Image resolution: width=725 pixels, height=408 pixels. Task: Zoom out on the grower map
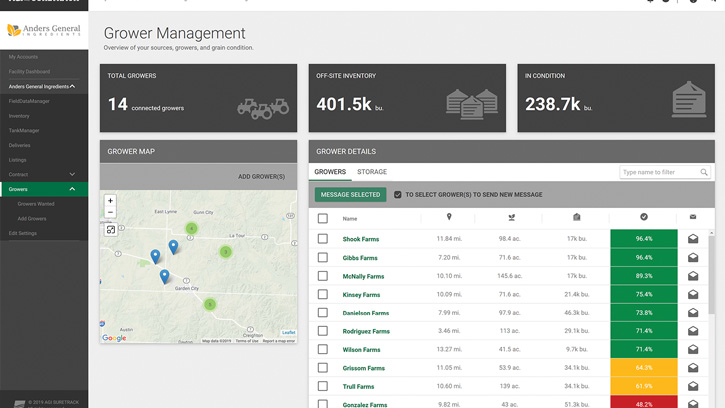(110, 213)
